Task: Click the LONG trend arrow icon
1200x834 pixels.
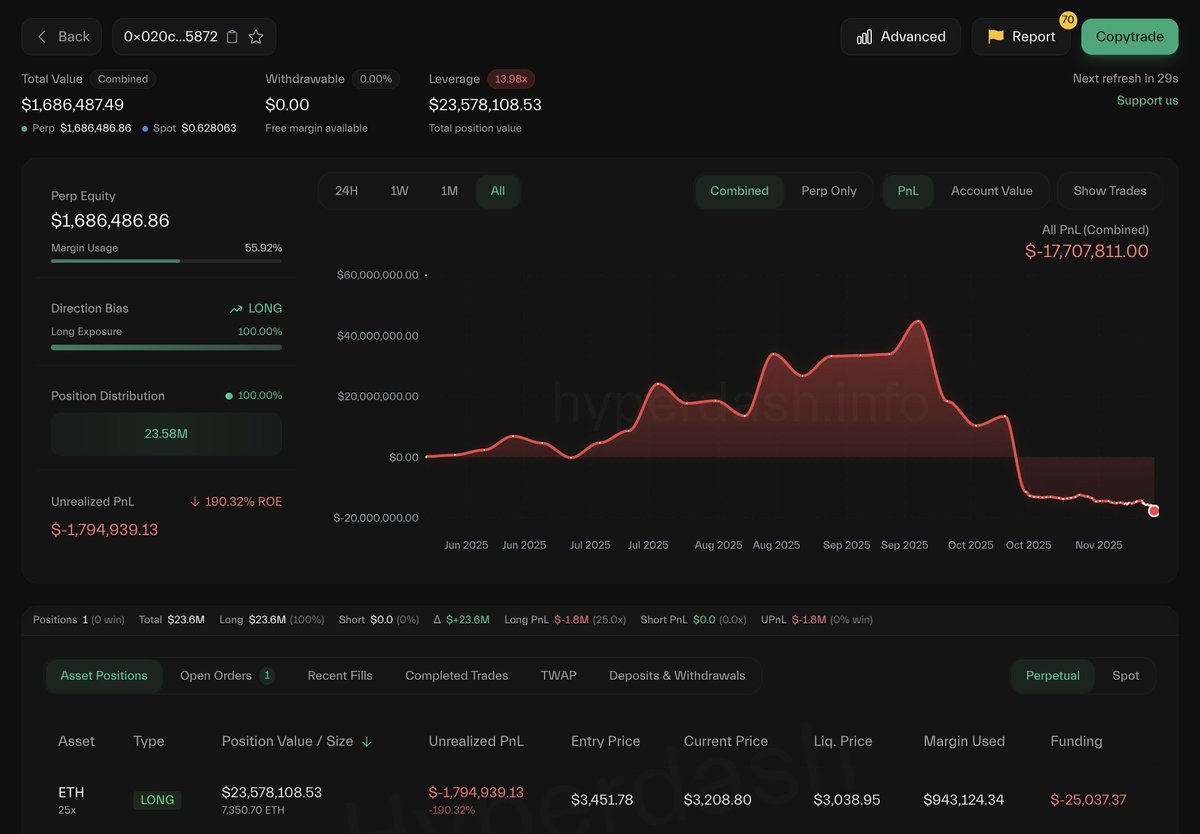Action: click(236, 309)
